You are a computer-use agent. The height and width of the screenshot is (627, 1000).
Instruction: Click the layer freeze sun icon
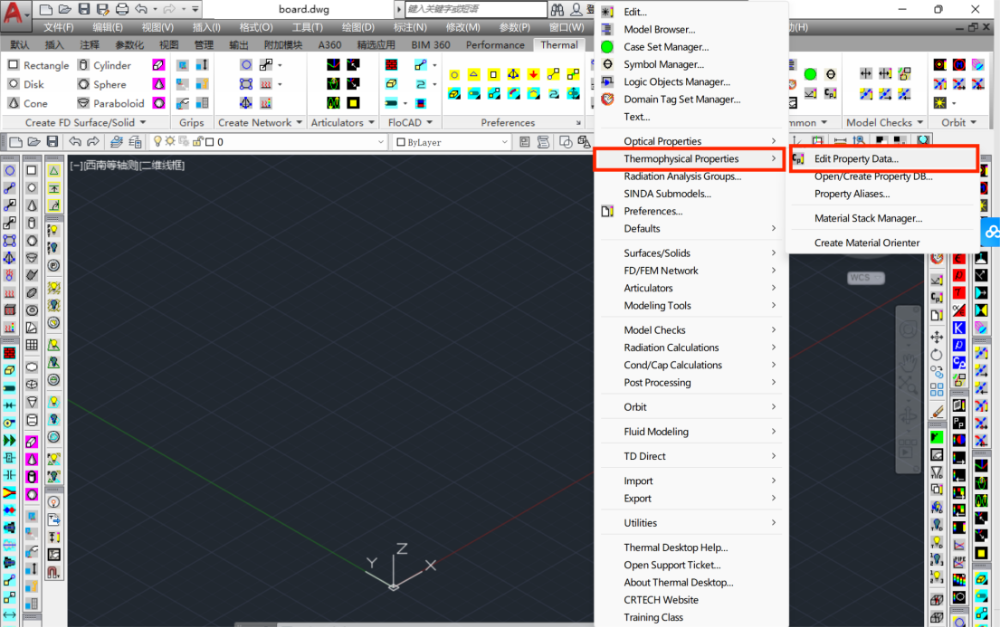pyautogui.click(x=170, y=142)
